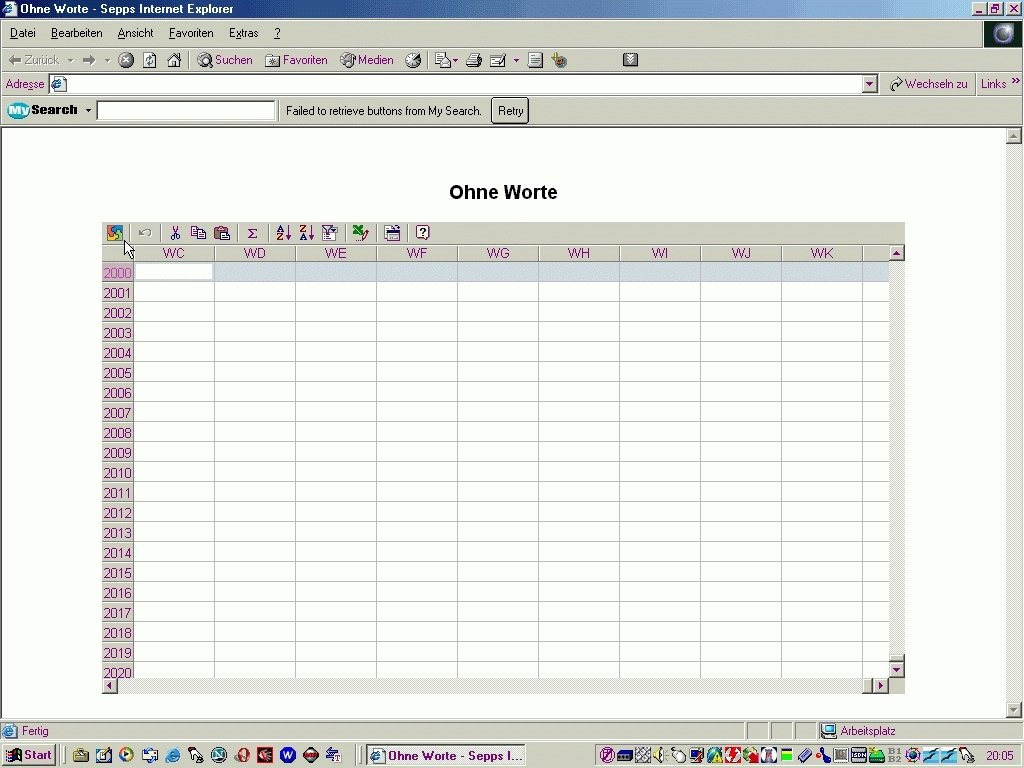The height and width of the screenshot is (768, 1024).
Task: Click the AutoSum sigma icon
Action: (253, 233)
